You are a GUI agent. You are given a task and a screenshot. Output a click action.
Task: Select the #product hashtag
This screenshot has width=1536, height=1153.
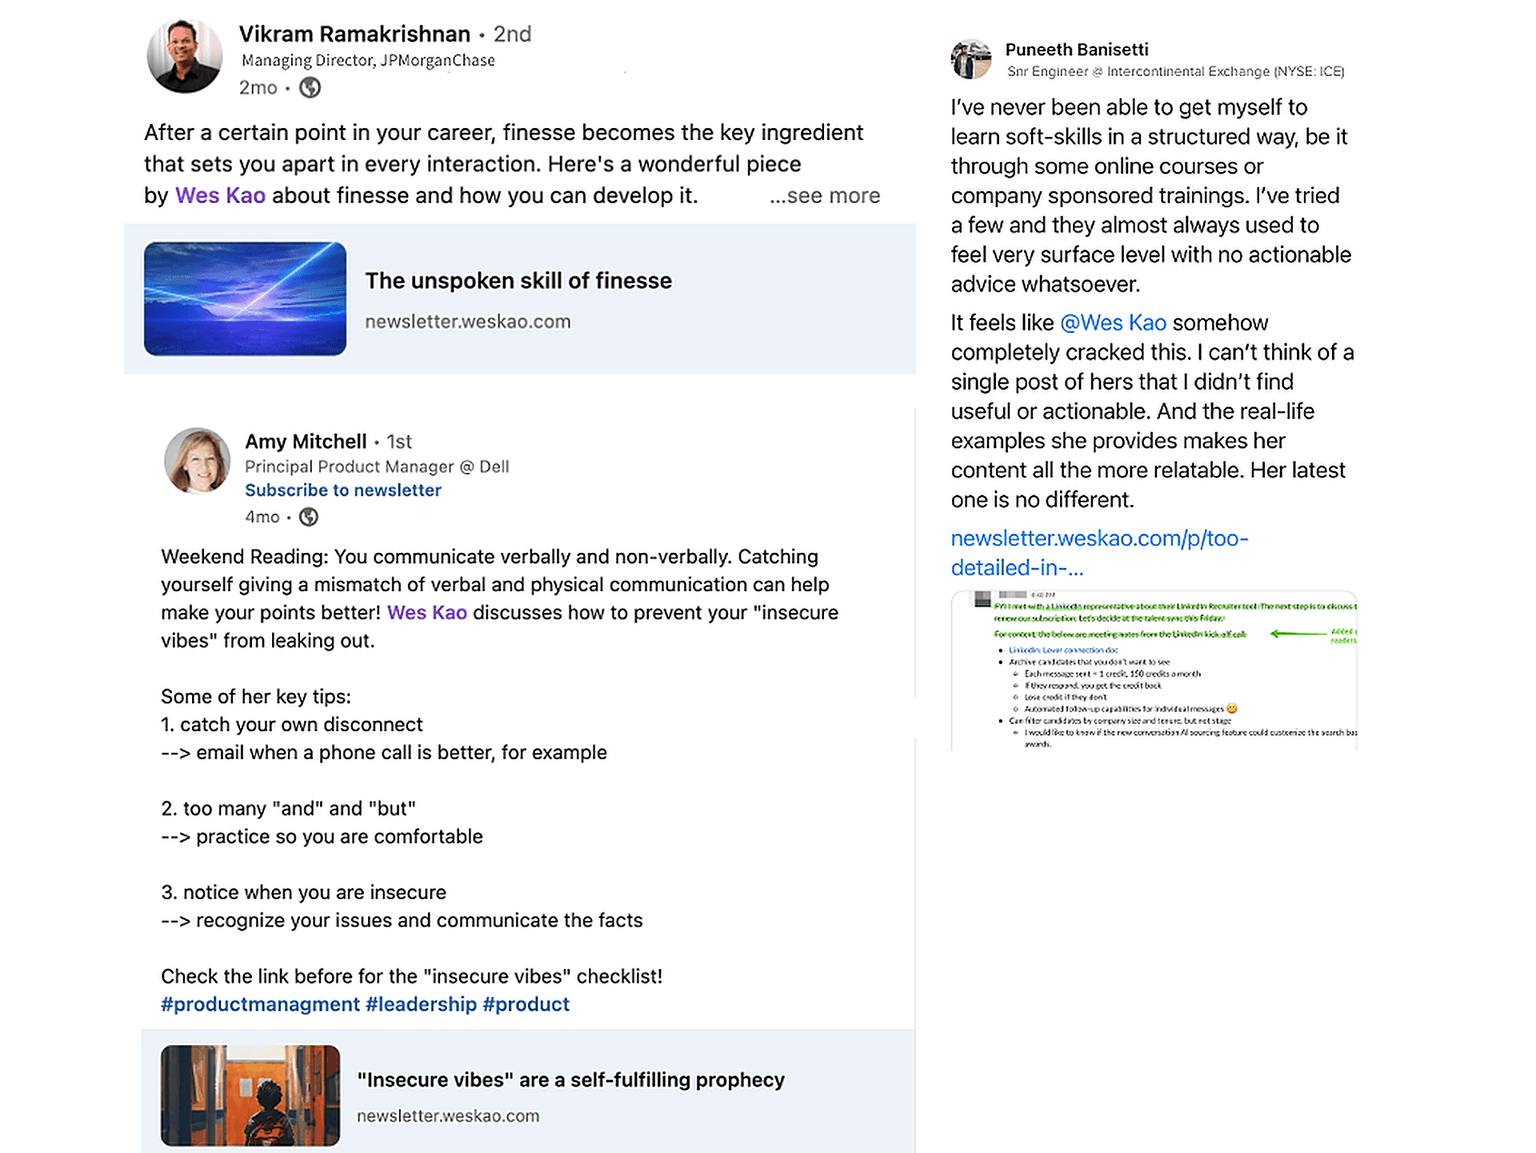tap(526, 1004)
